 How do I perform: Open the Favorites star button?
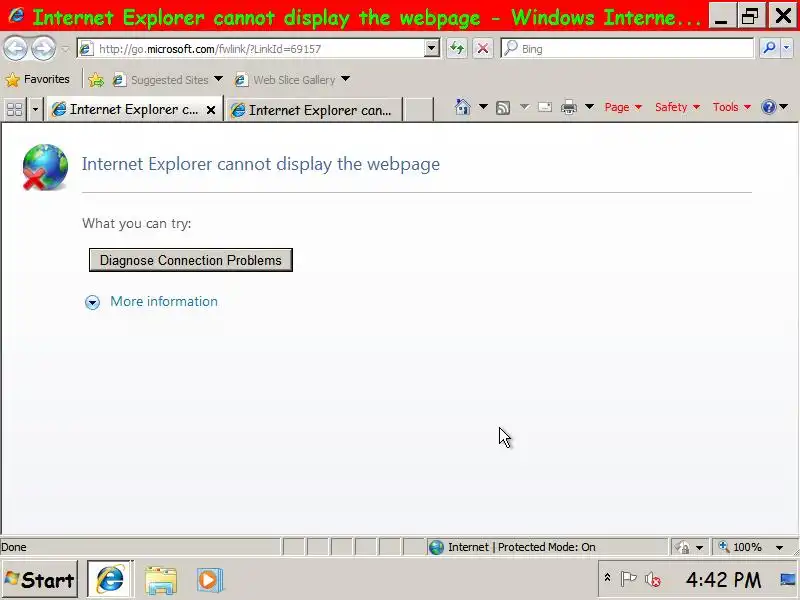point(37,80)
